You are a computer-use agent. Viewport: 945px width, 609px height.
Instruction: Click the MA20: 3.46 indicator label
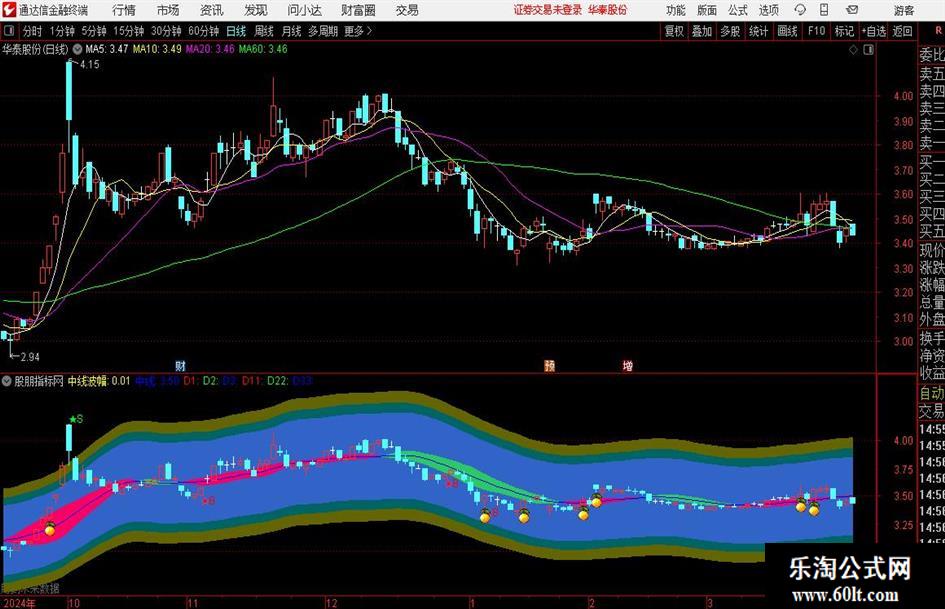210,49
